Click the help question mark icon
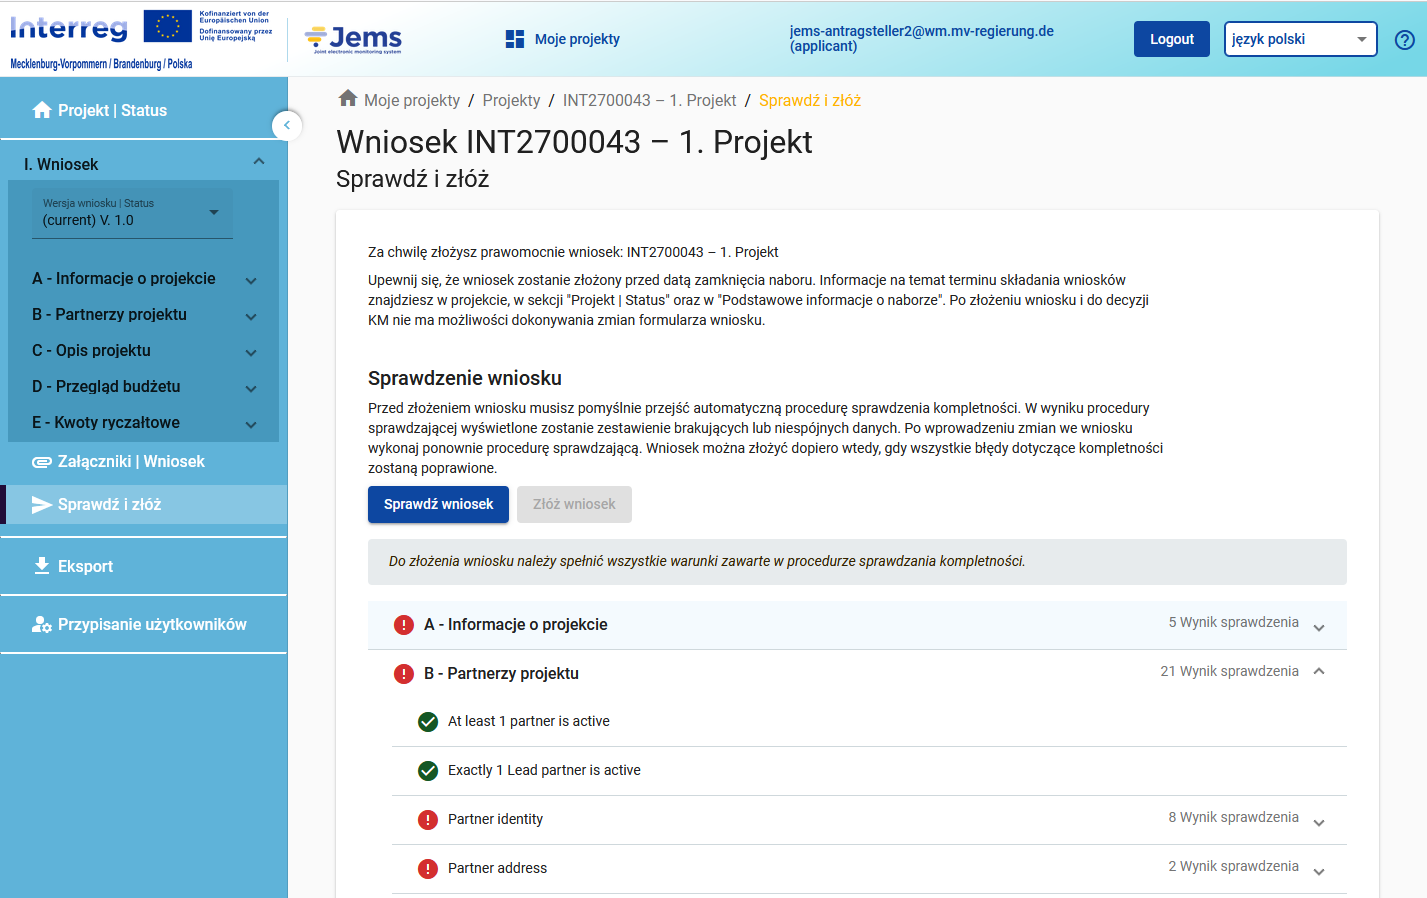This screenshot has width=1427, height=898. pos(1404,40)
